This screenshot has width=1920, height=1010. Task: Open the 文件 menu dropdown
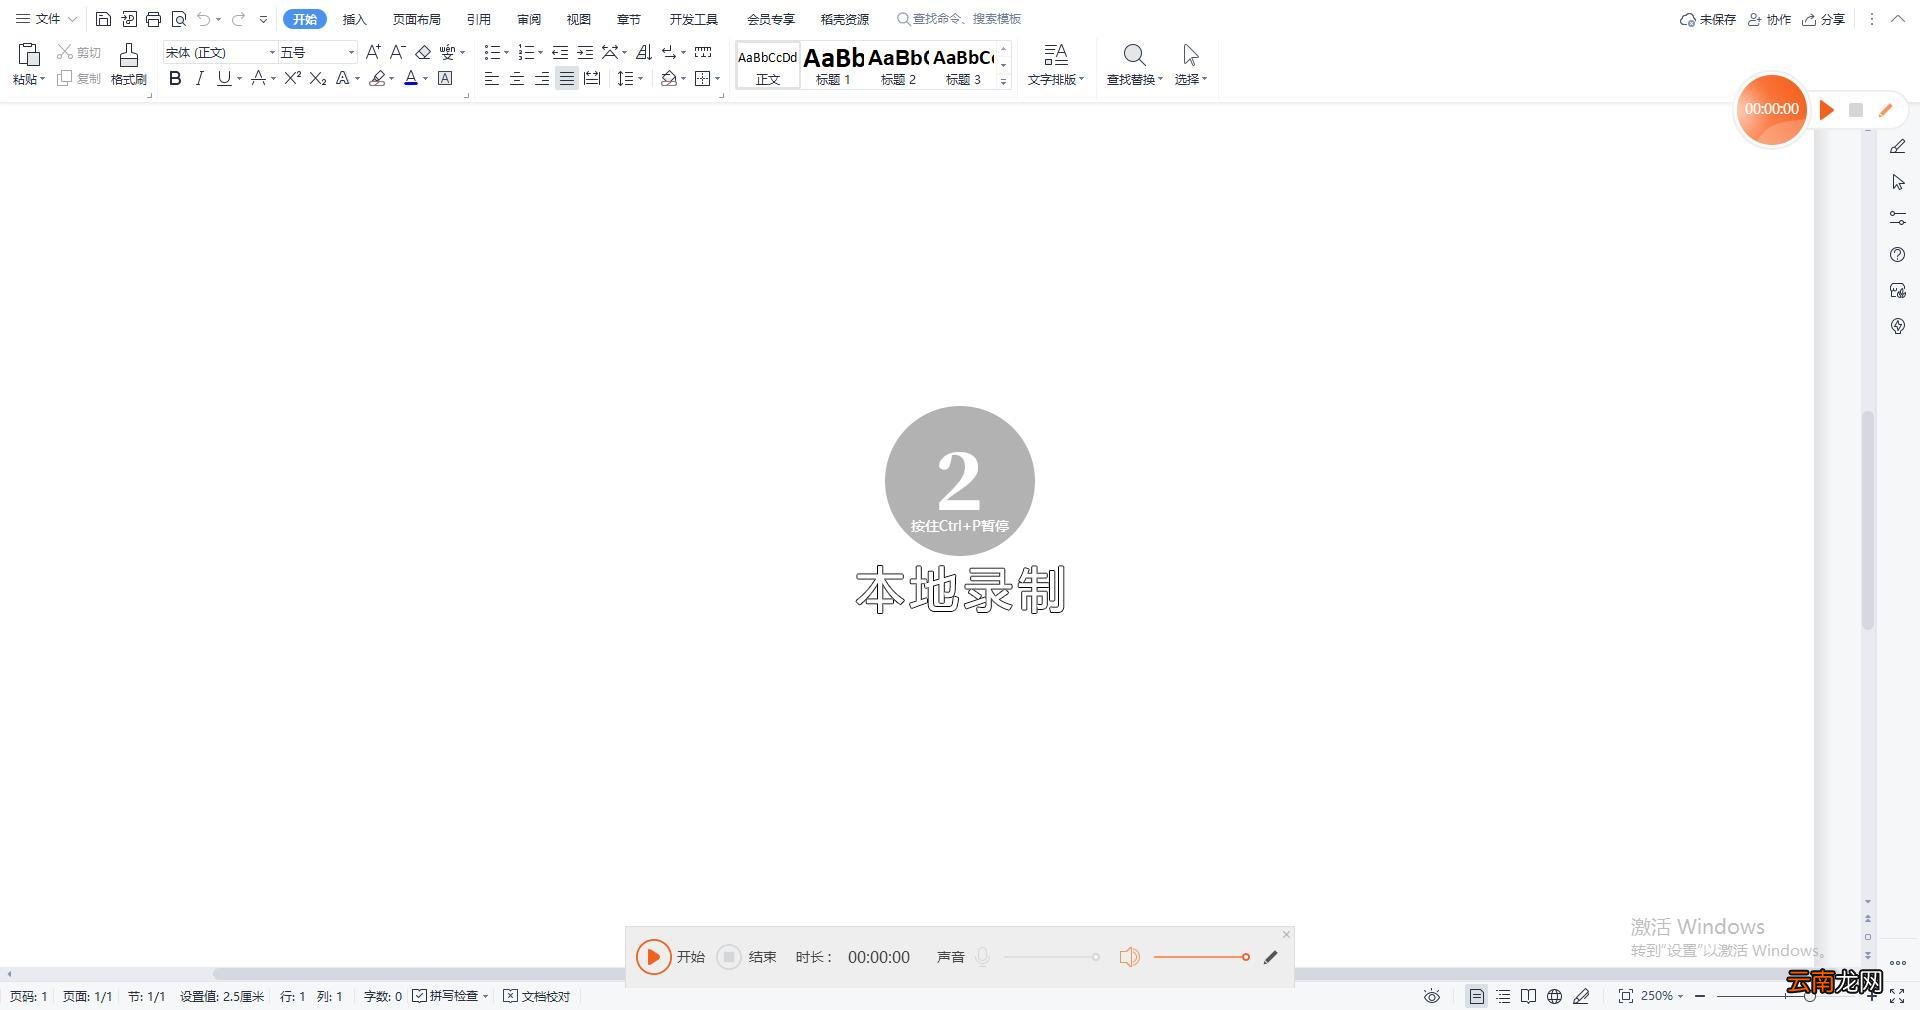pos(46,19)
